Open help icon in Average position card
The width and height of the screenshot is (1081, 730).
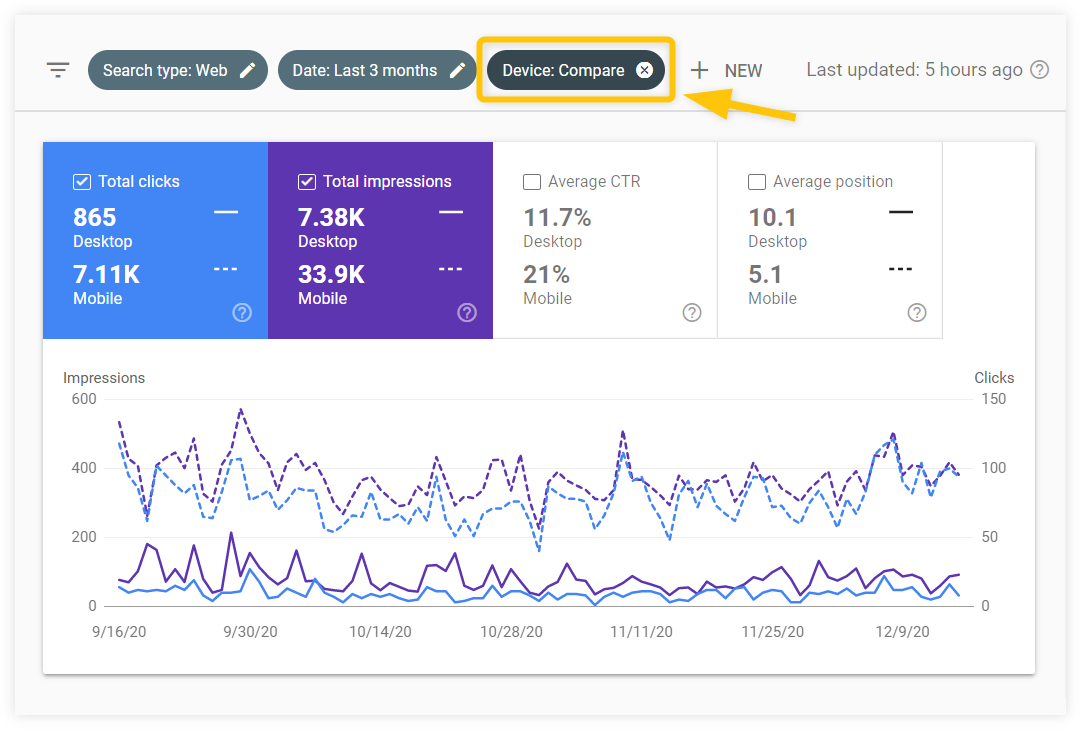click(x=917, y=313)
